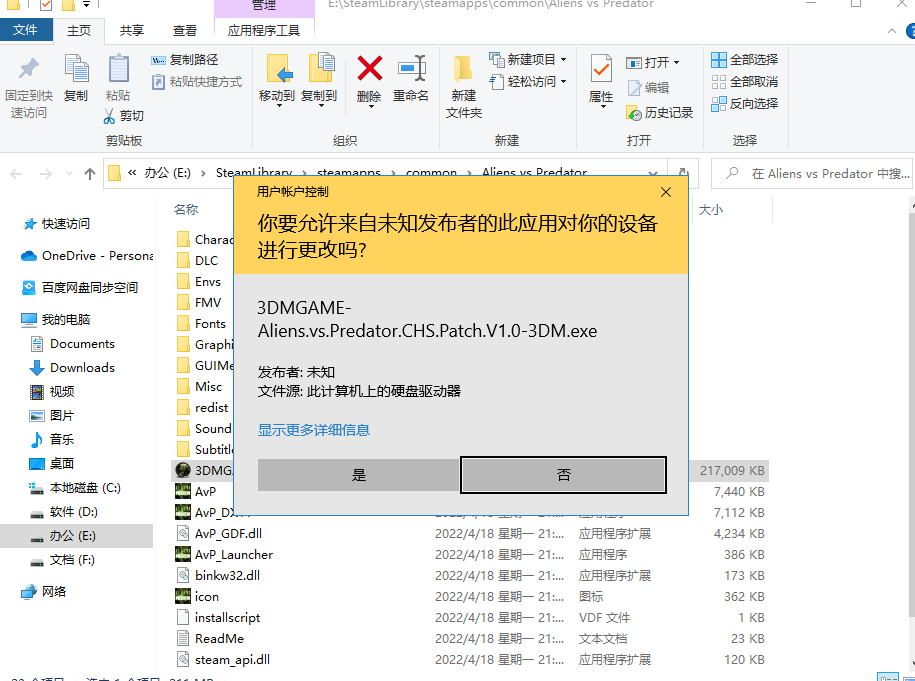Click the 新建文件夹 folder icon
The image size is (915, 681).
pos(463,69)
